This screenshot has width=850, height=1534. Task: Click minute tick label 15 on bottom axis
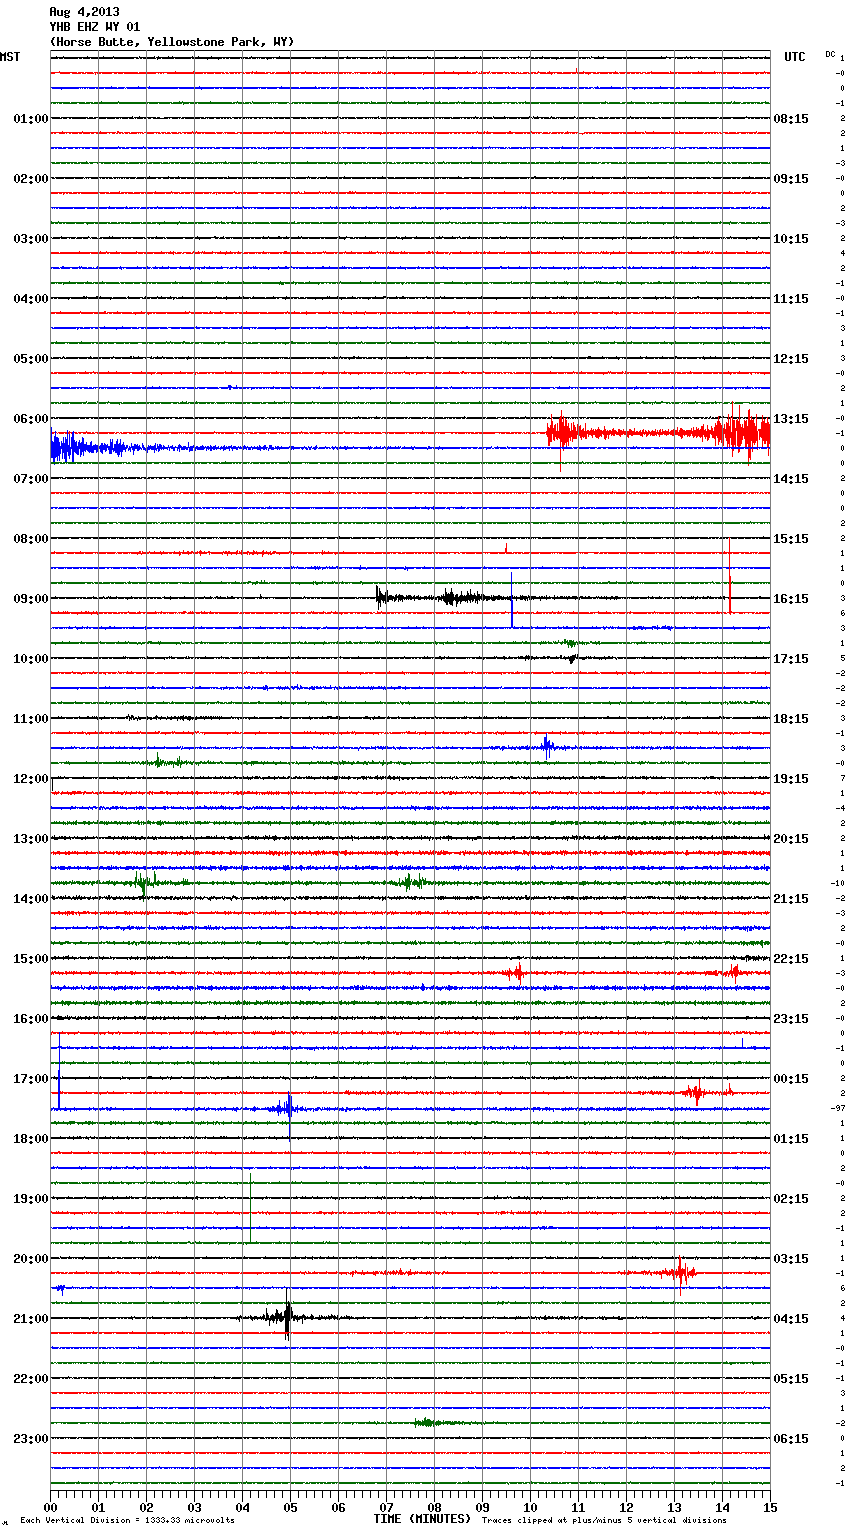(770, 1507)
